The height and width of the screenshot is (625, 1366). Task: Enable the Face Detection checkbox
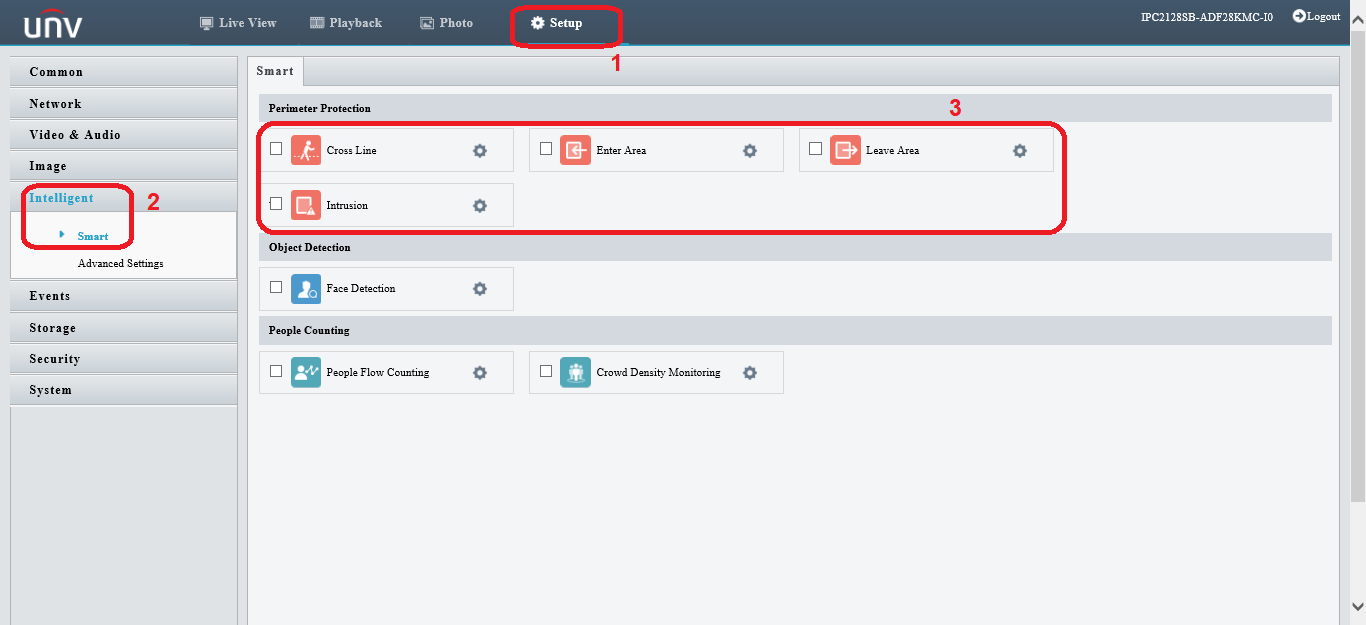(x=276, y=287)
